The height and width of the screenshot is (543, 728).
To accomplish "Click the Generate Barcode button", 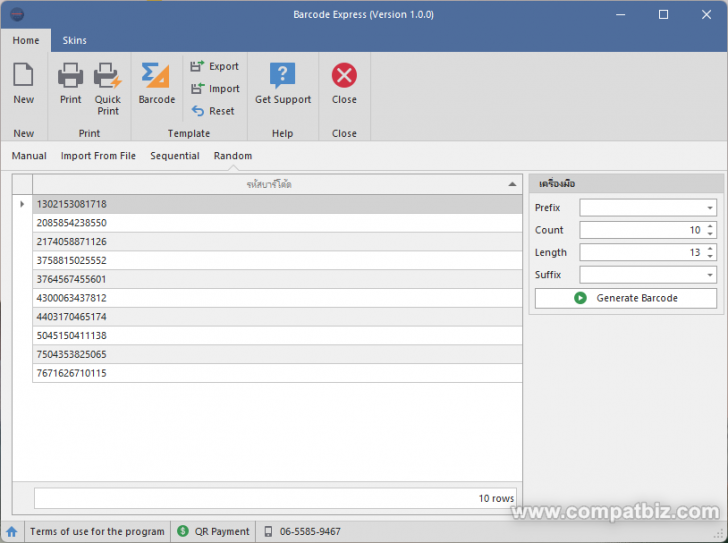I will point(625,298).
